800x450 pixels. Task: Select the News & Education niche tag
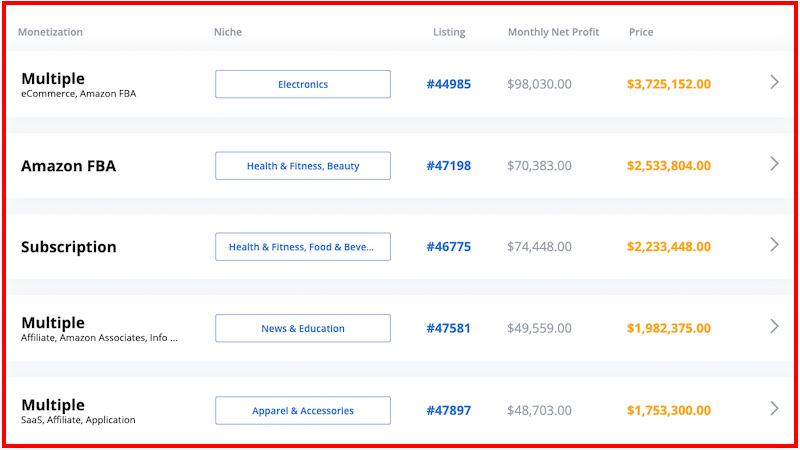[x=303, y=329]
